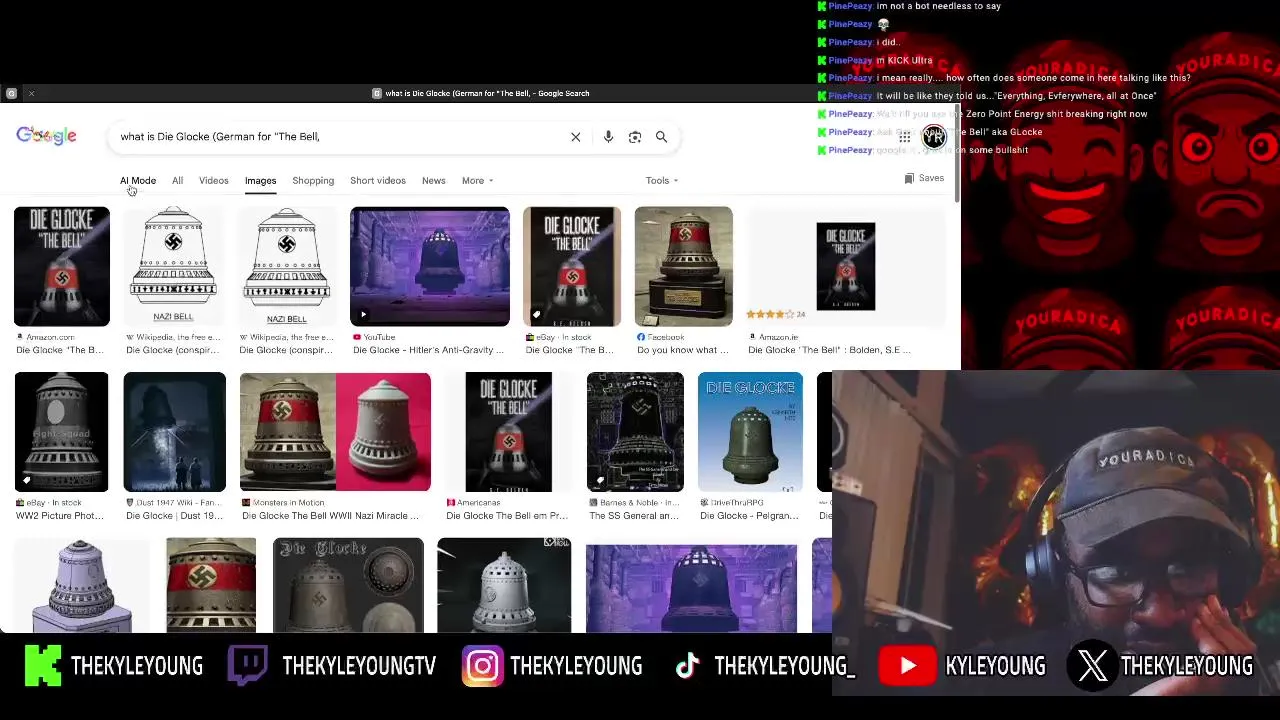The height and width of the screenshot is (720, 1280).
Task: Select the Images tab
Action: [260, 180]
